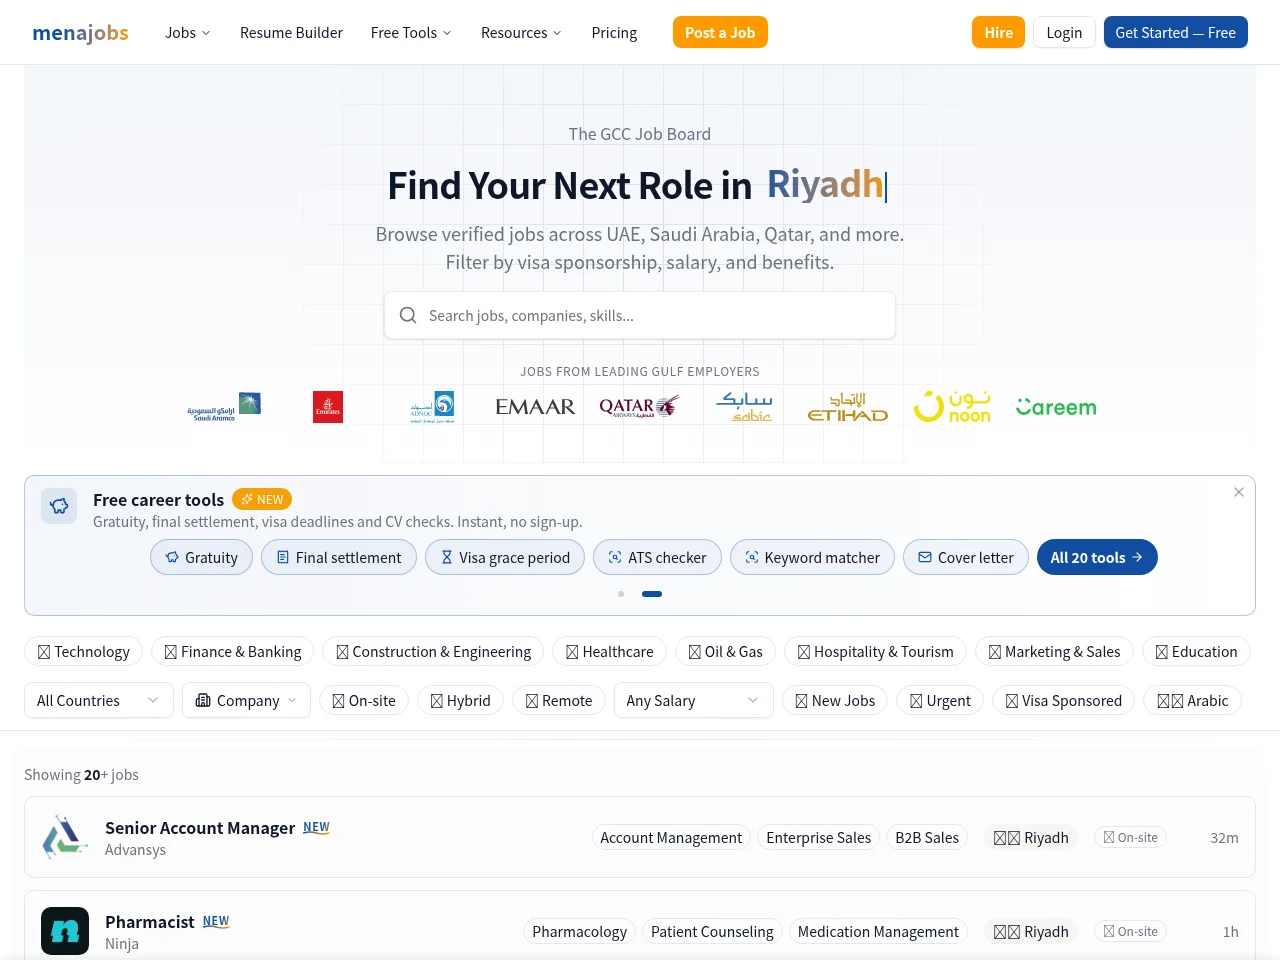The width and height of the screenshot is (1280, 960).
Task: Show the first career tools slide
Action: click(621, 594)
